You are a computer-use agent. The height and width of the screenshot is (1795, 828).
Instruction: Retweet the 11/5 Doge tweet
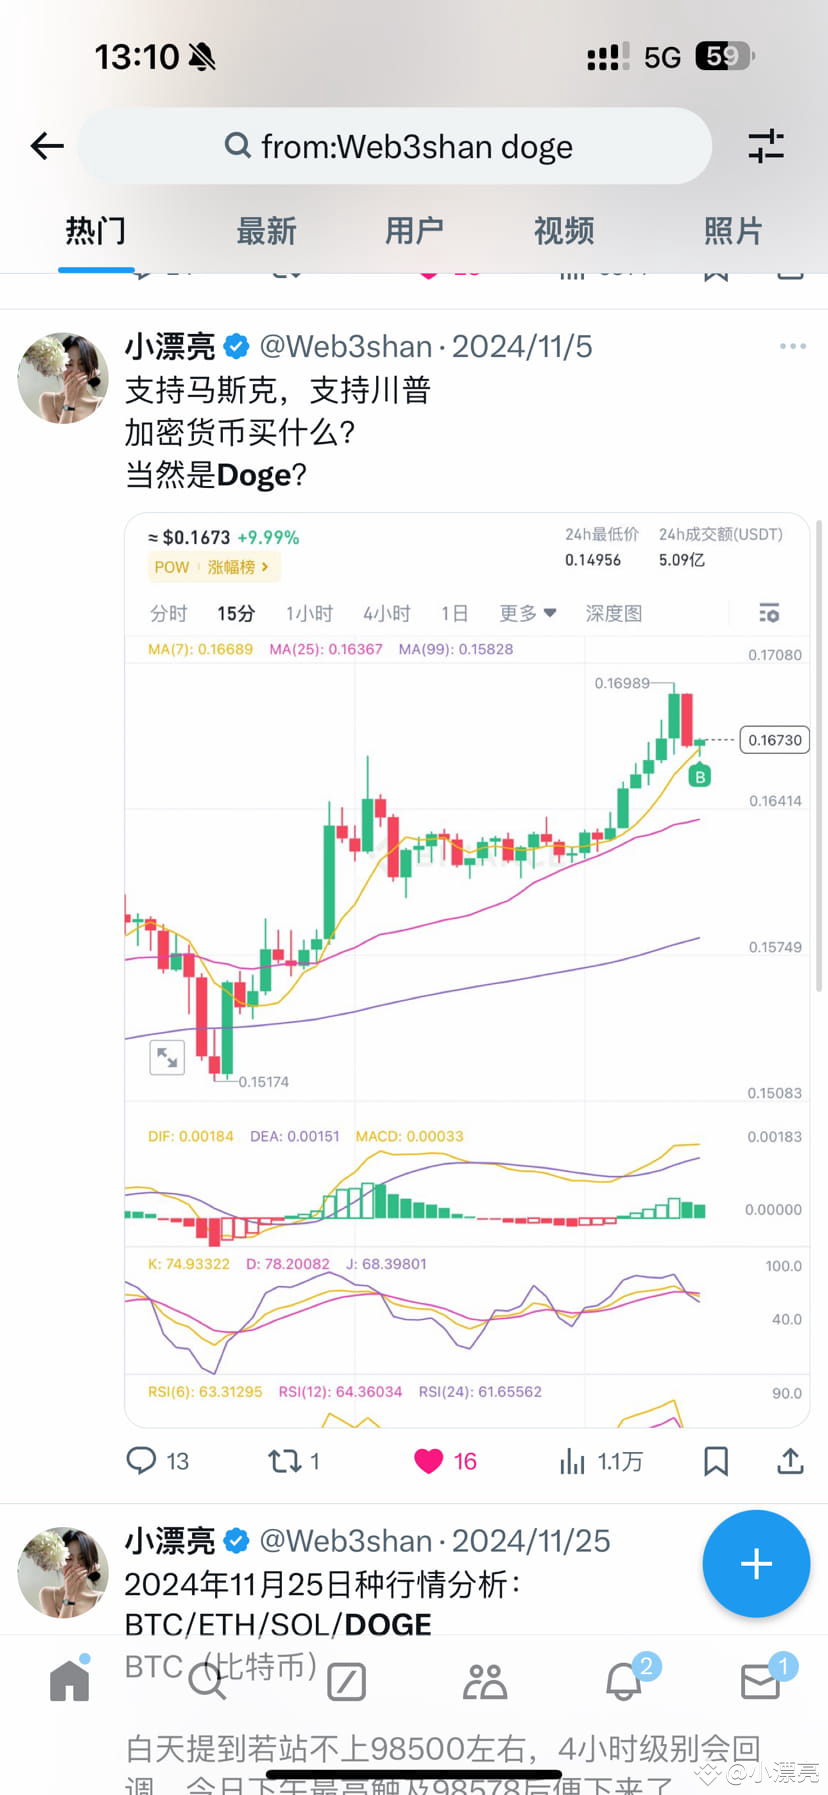click(294, 1461)
